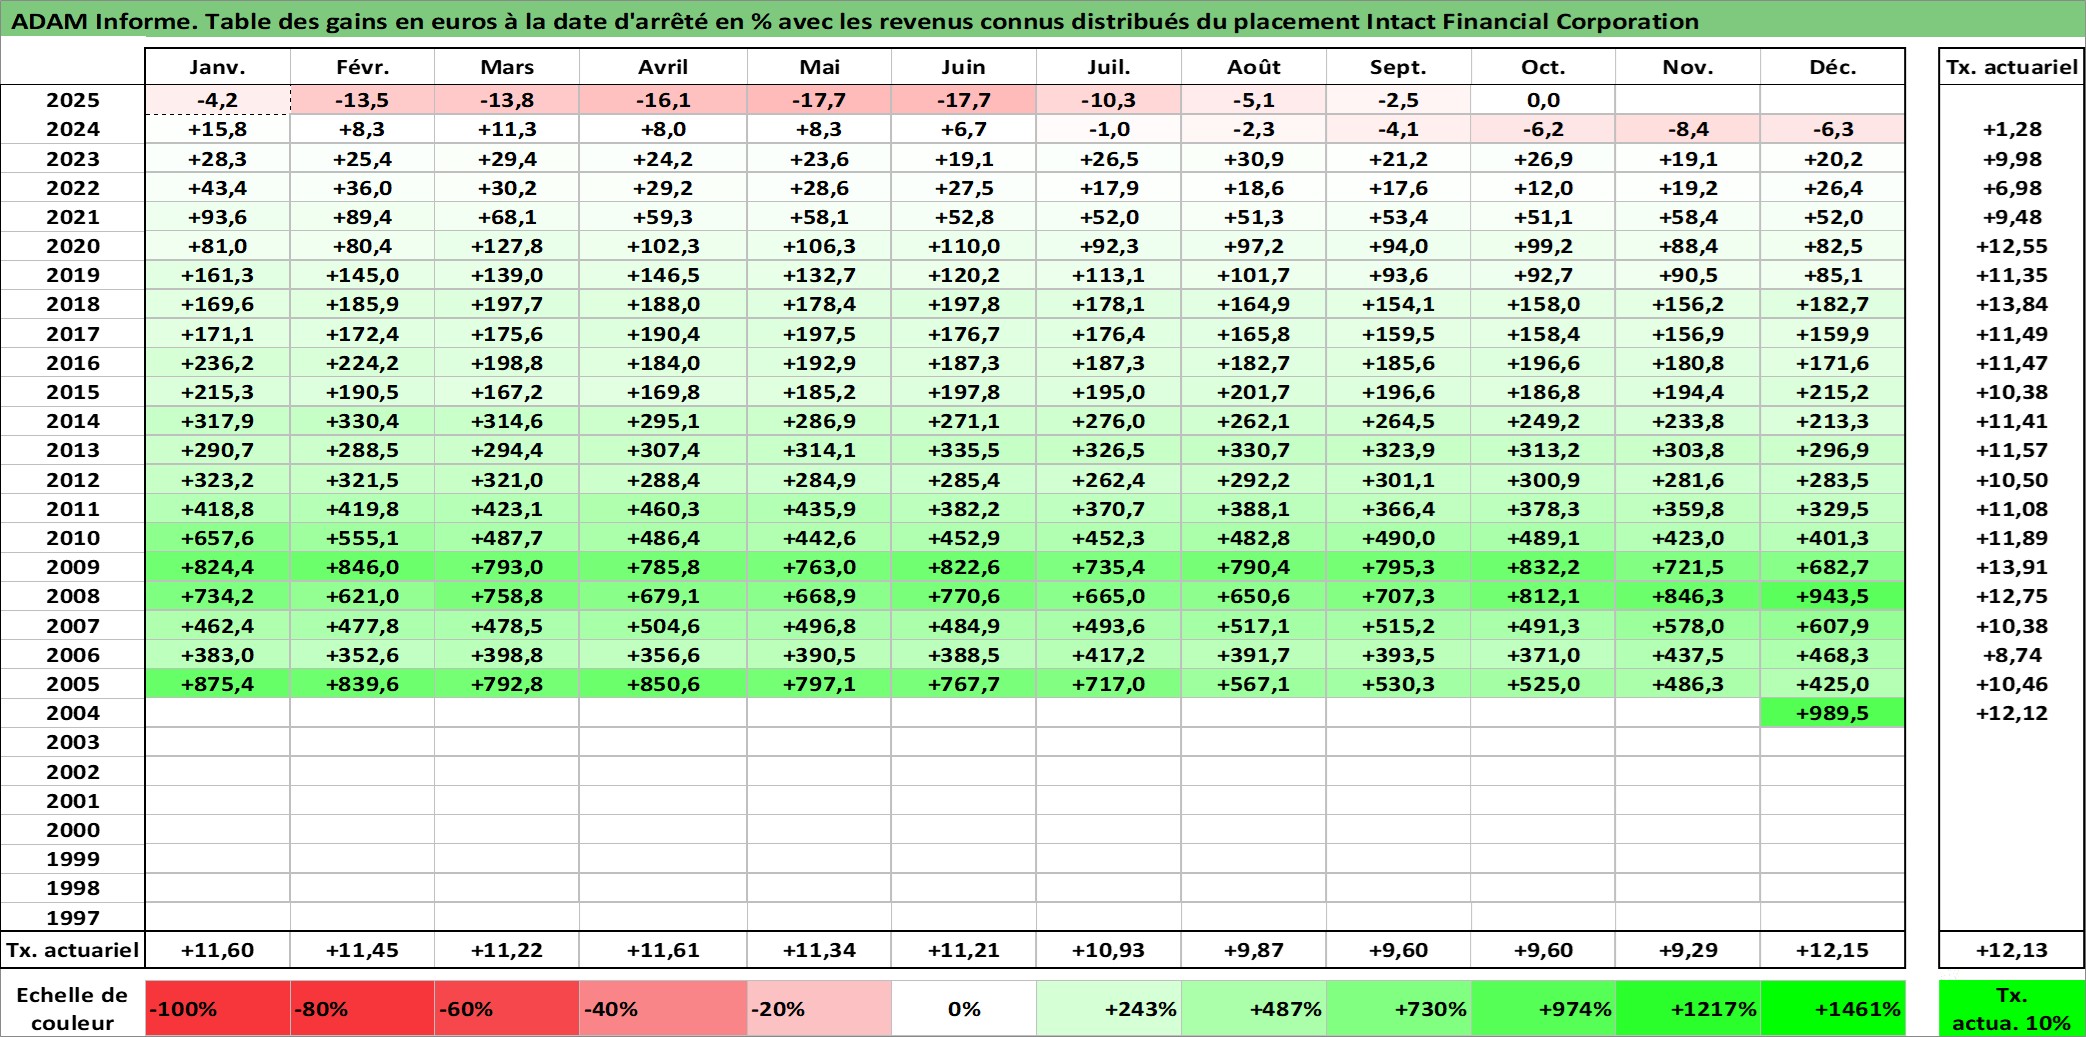
Task: Select the 2020 row label
Action: pyautogui.click(x=73, y=246)
